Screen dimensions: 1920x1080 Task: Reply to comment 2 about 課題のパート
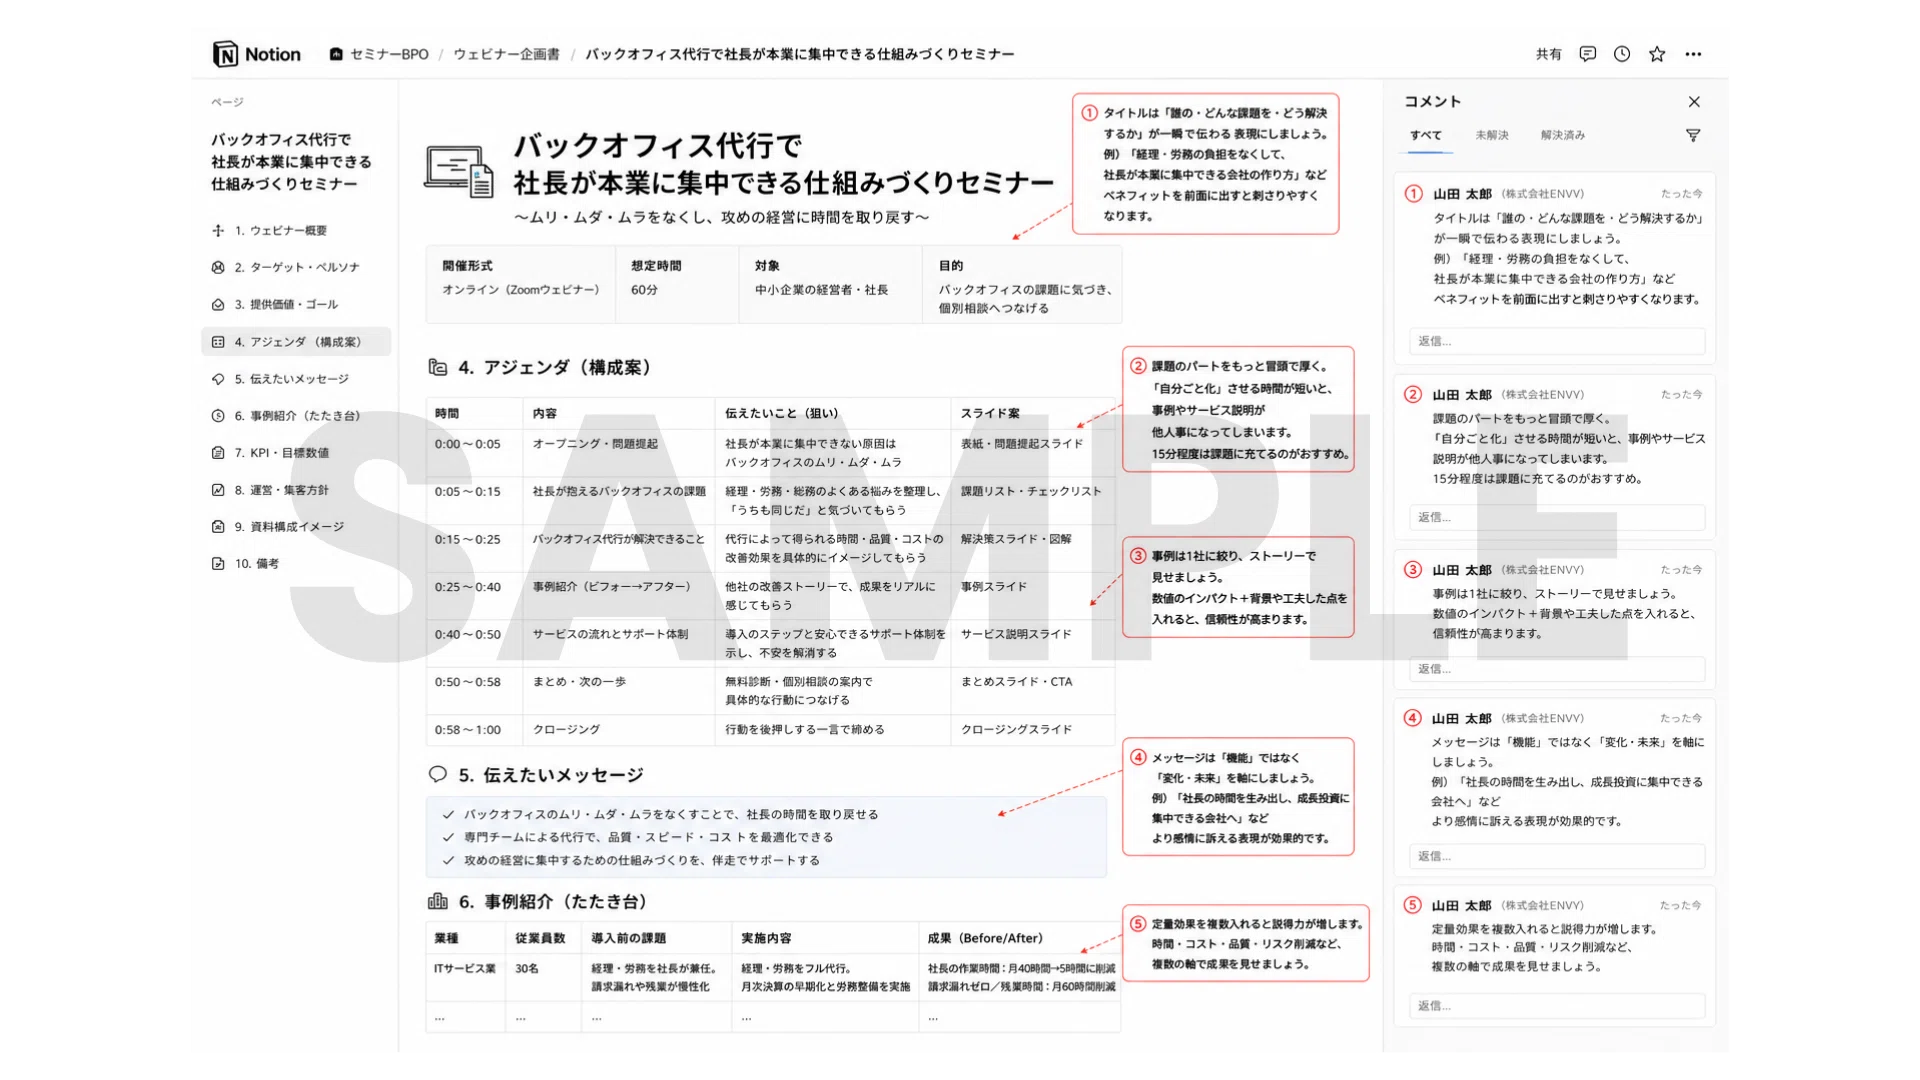click(1556, 518)
